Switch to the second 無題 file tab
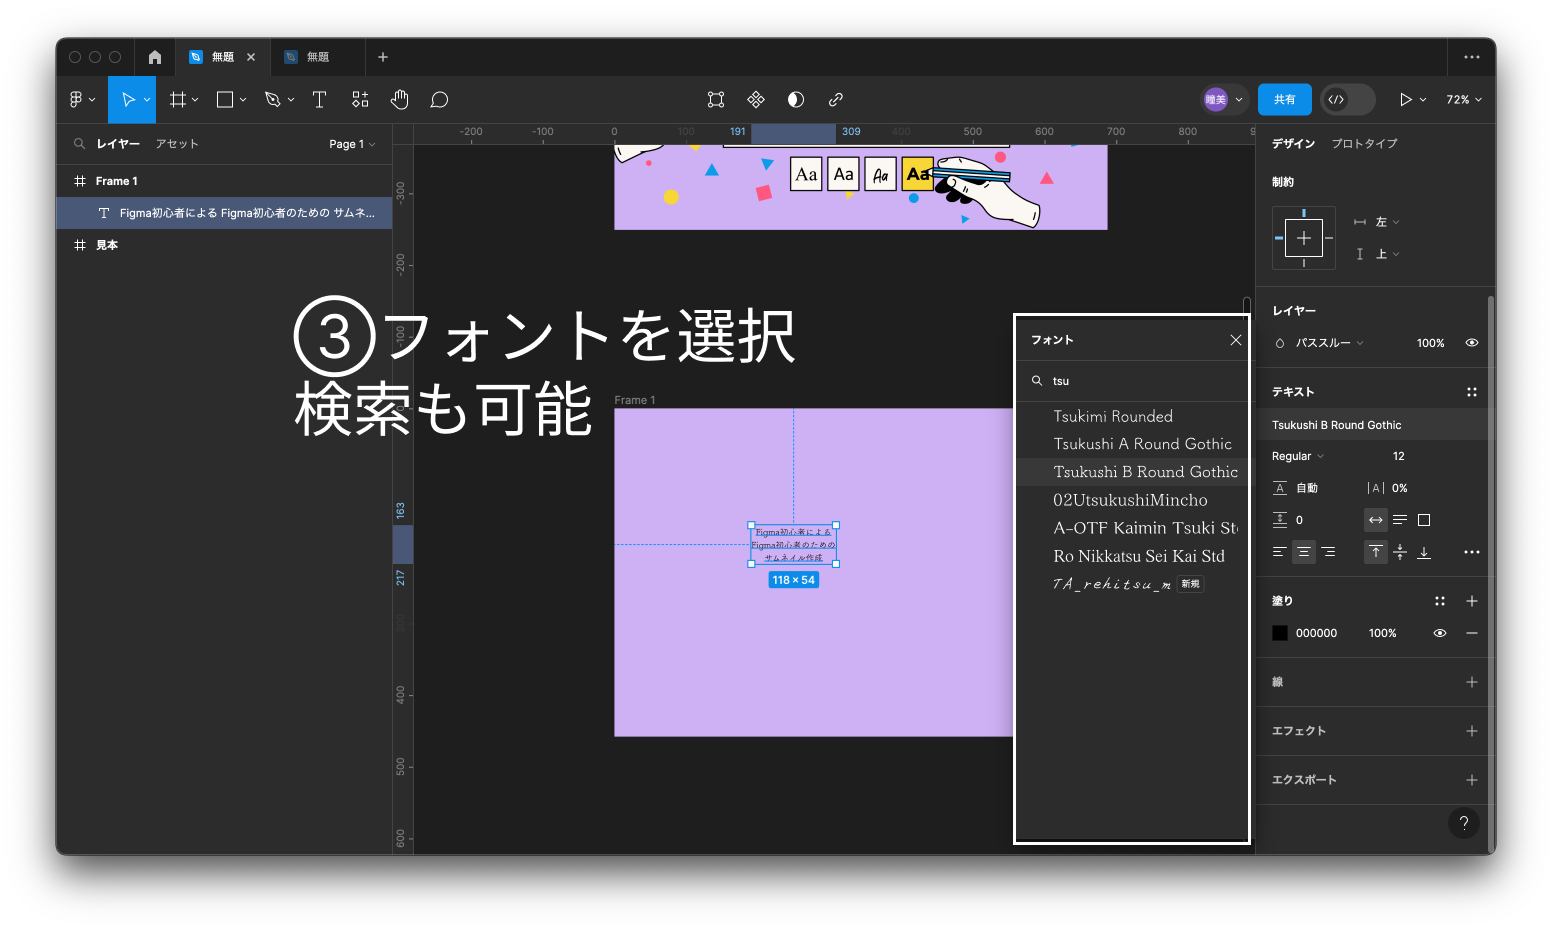Image resolution: width=1552 pixels, height=929 pixels. [x=318, y=57]
